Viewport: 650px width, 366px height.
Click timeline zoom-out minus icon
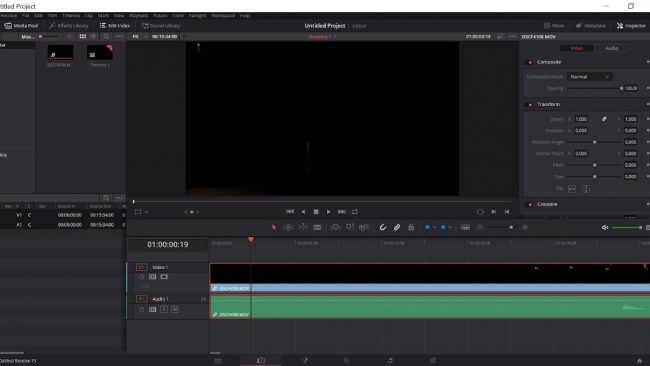coord(480,227)
